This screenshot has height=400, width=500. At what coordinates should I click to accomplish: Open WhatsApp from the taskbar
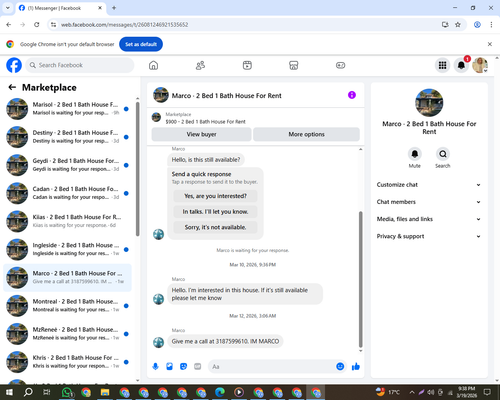click(67, 392)
